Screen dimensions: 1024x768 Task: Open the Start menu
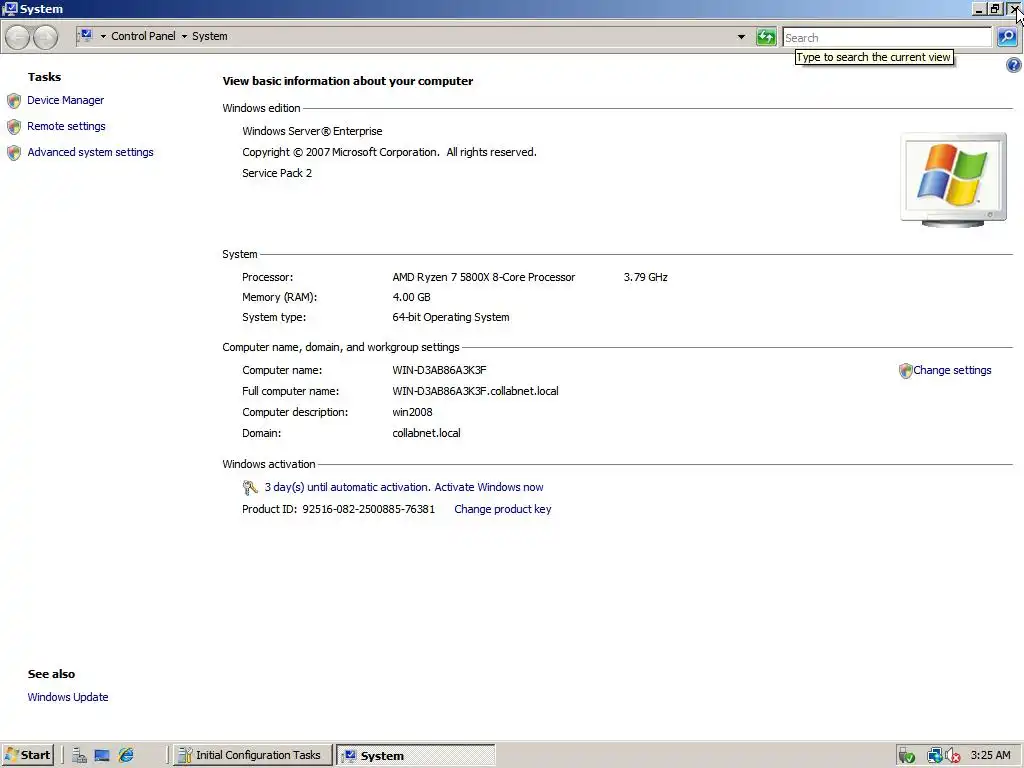28,755
